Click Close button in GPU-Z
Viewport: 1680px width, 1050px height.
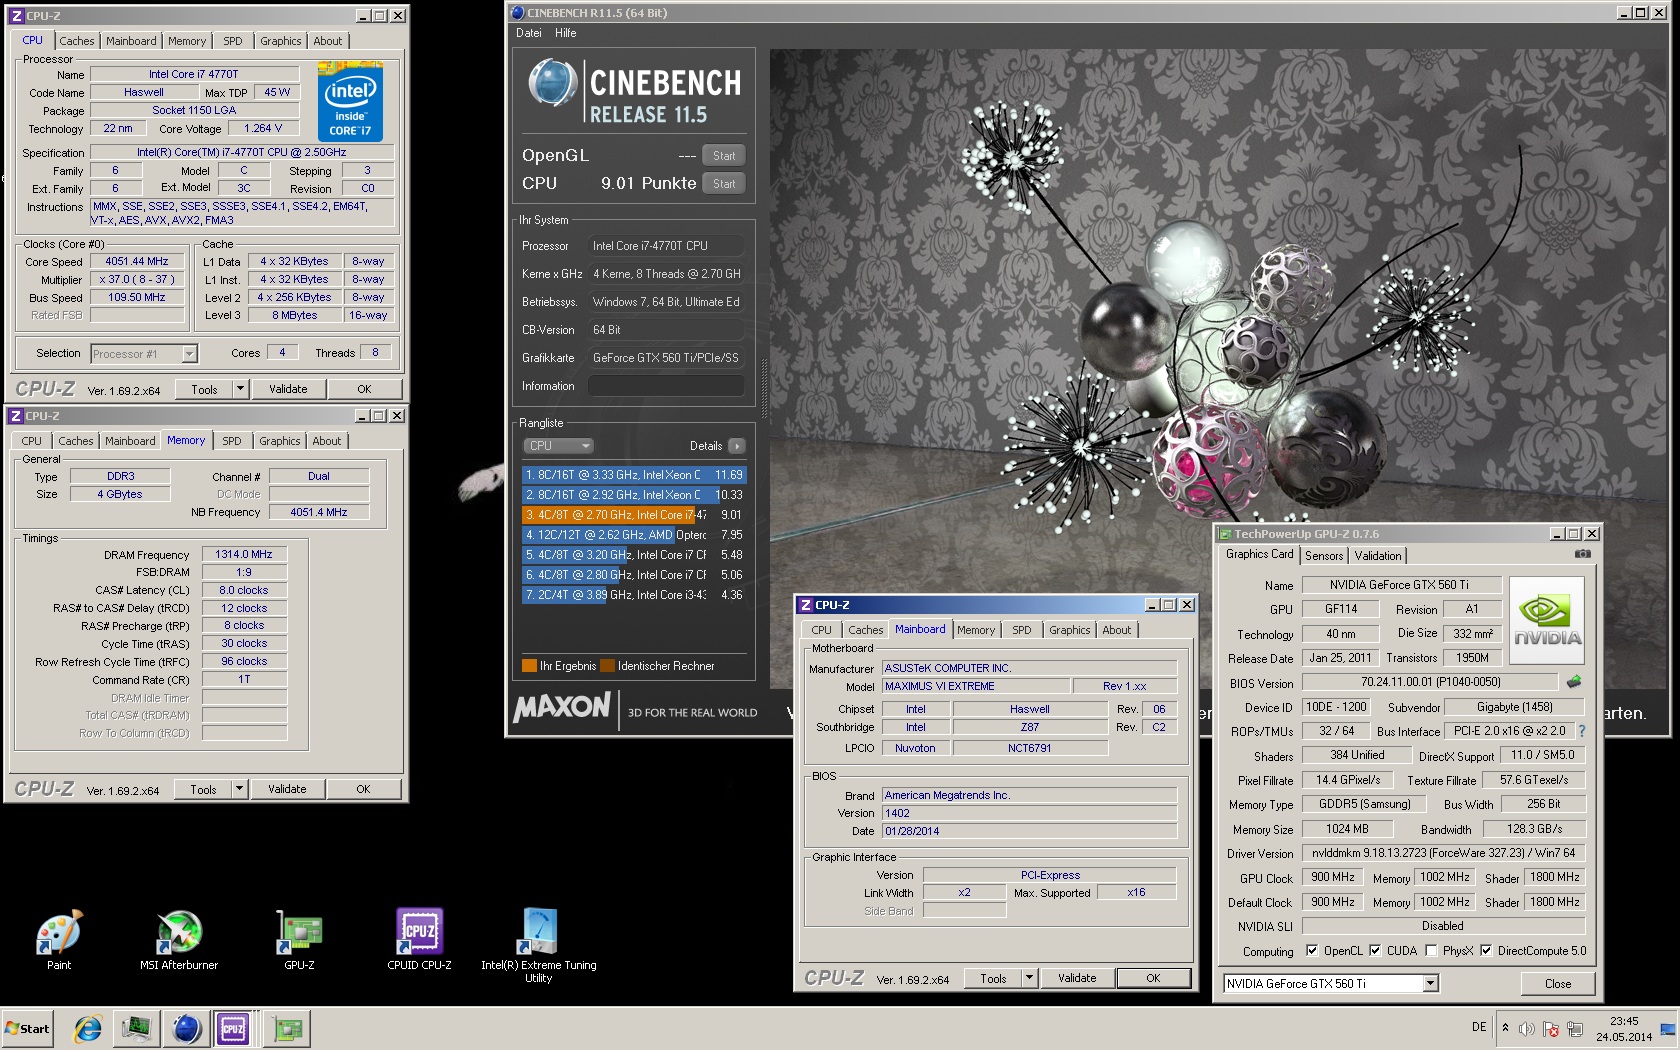pyautogui.click(x=1557, y=983)
